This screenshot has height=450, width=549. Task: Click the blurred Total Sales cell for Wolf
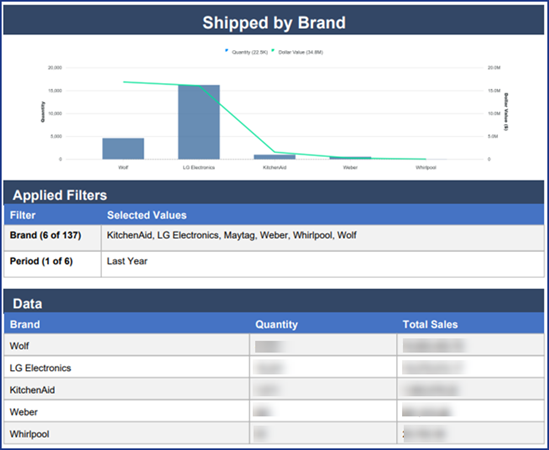[471, 345]
